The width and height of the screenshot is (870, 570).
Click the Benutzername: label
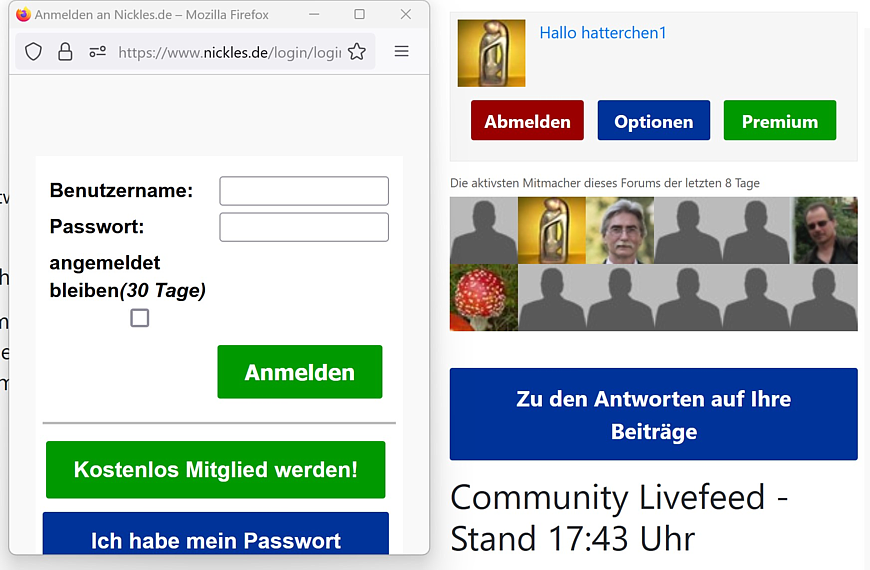(122, 191)
